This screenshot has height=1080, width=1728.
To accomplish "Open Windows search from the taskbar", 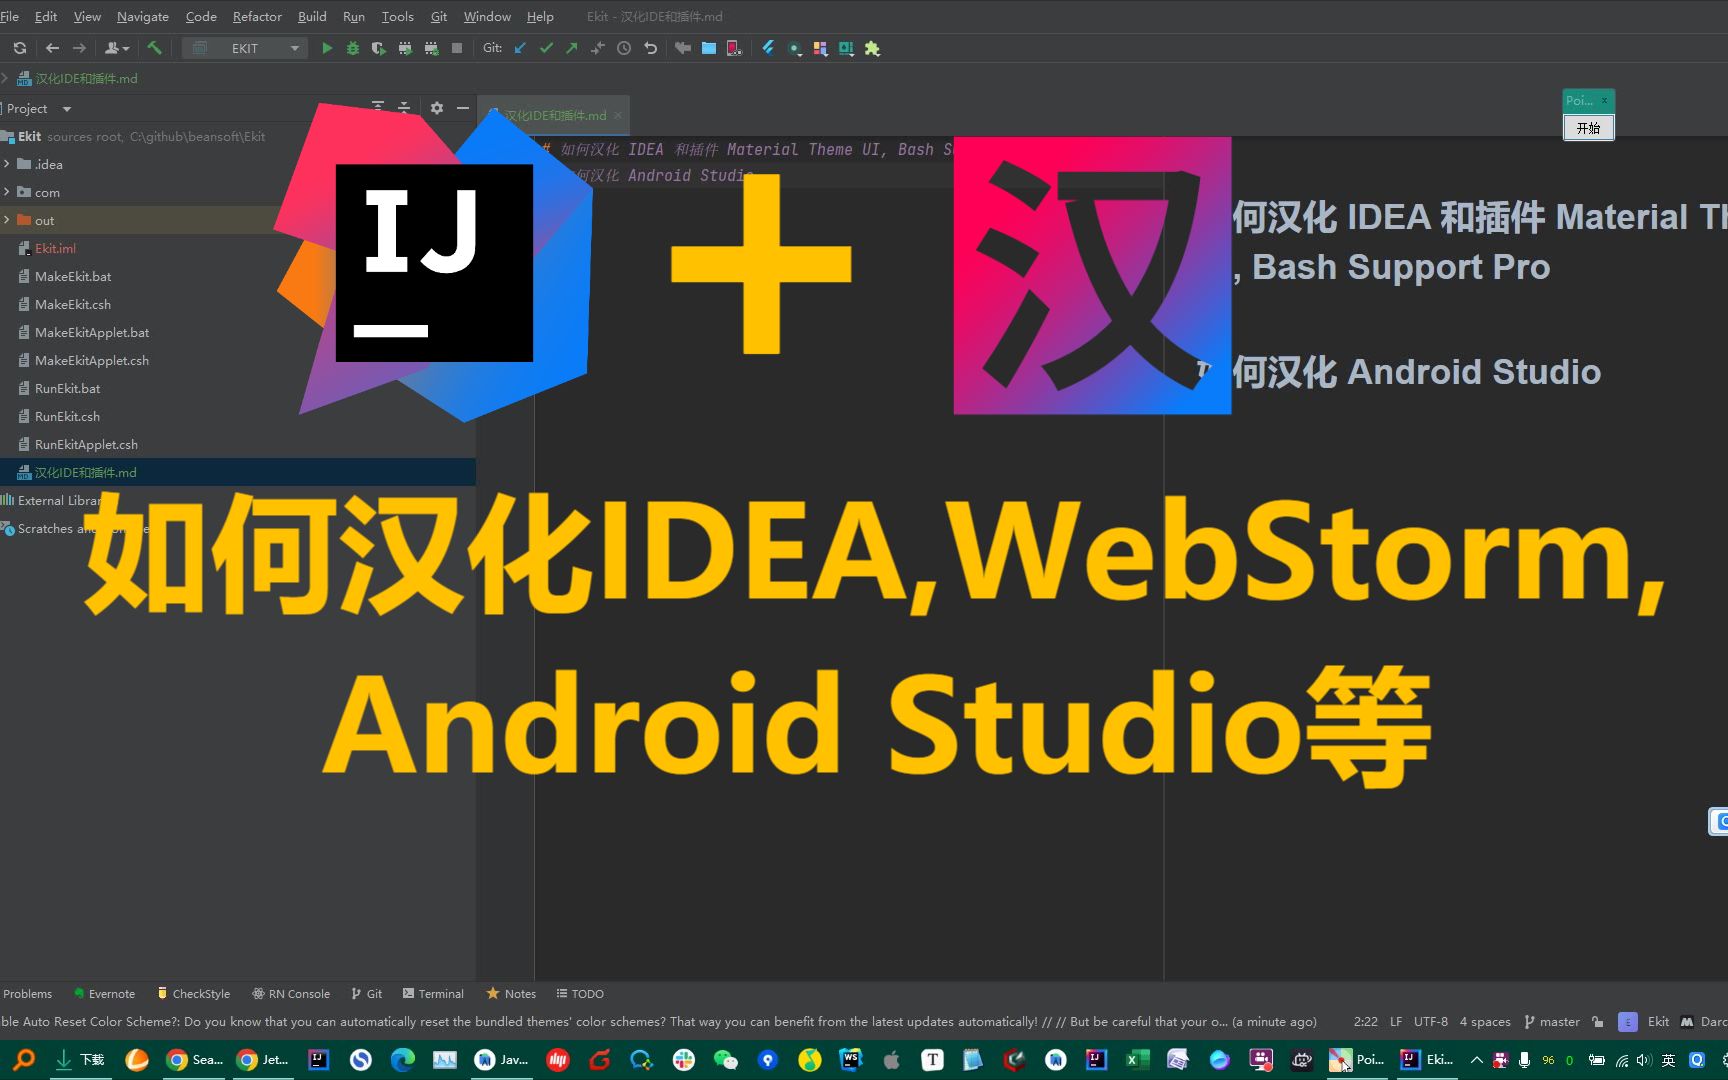I will pyautogui.click(x=23, y=1060).
